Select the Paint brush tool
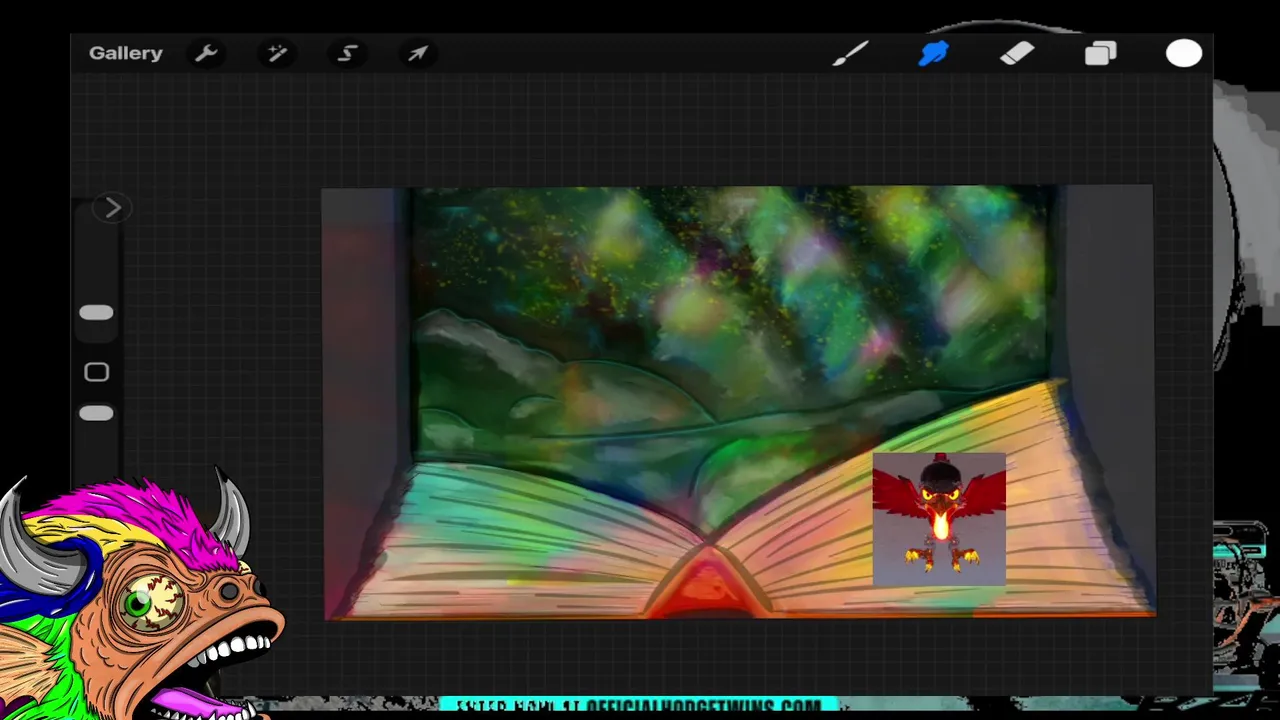 pos(850,53)
